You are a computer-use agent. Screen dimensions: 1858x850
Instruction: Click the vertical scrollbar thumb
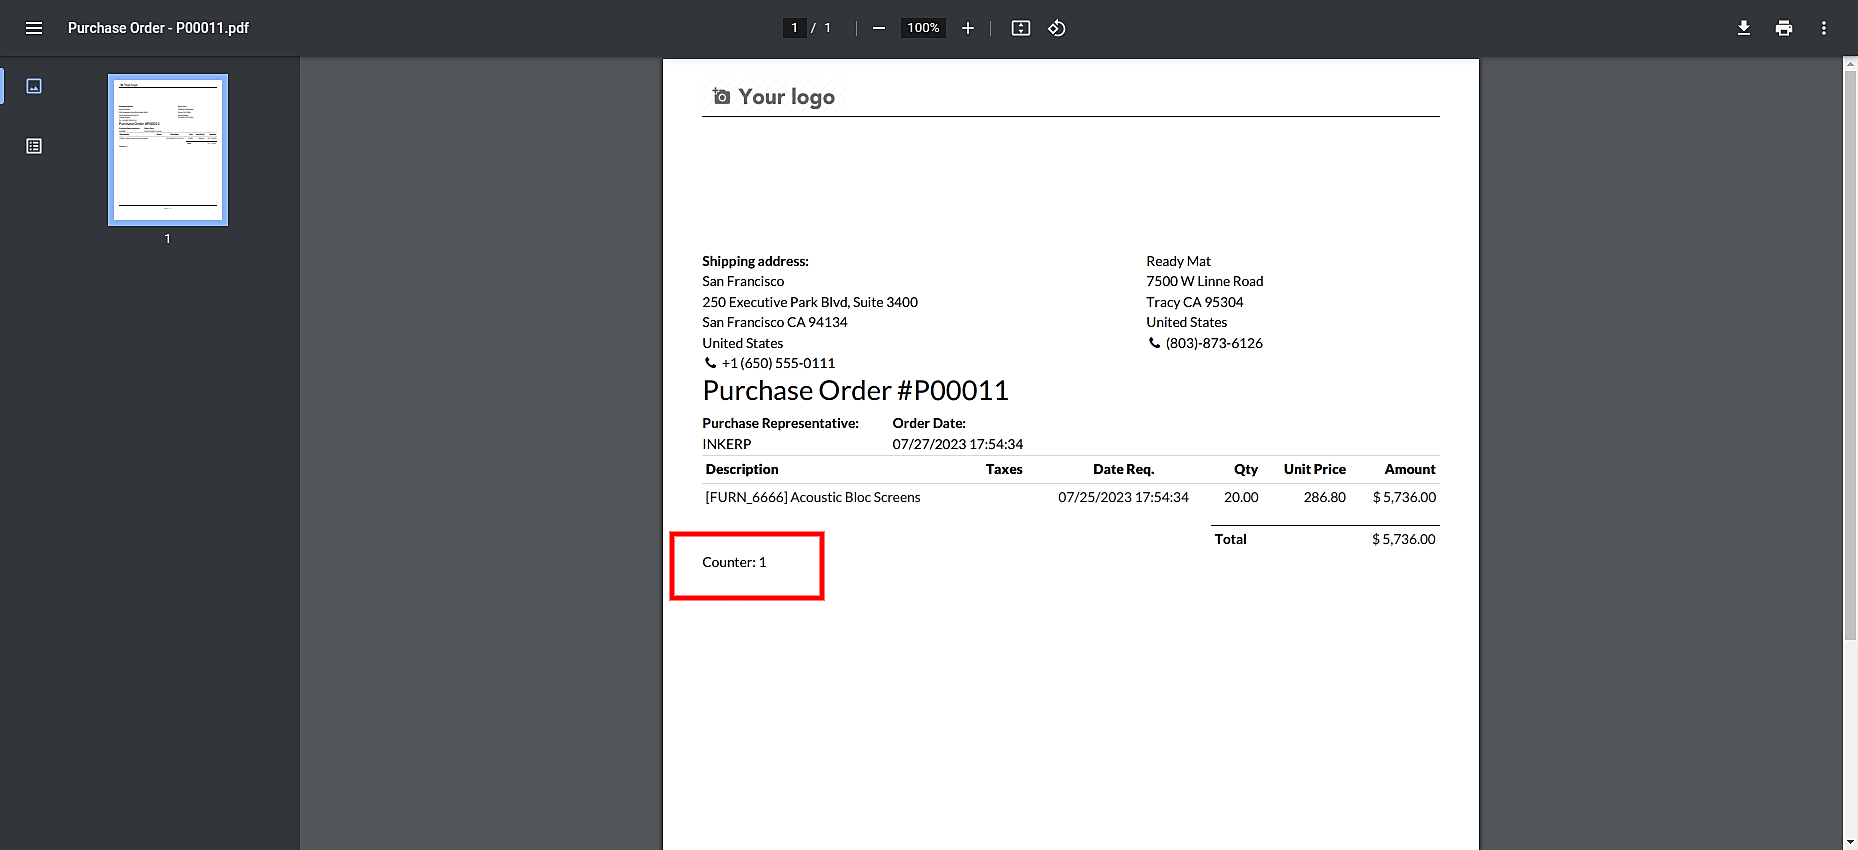tap(1850, 355)
